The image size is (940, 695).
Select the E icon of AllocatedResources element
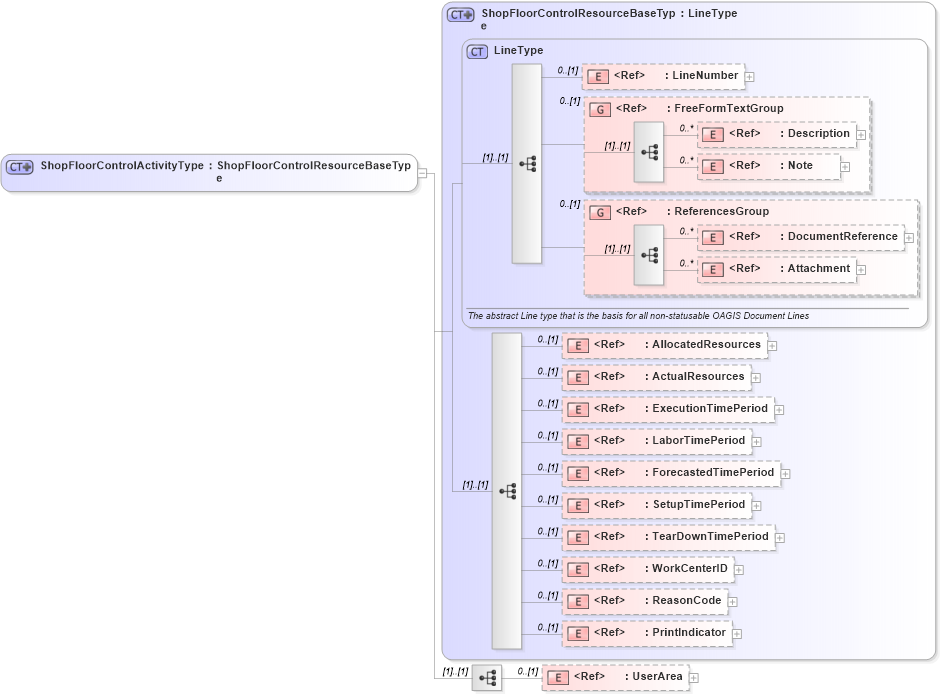point(577,344)
